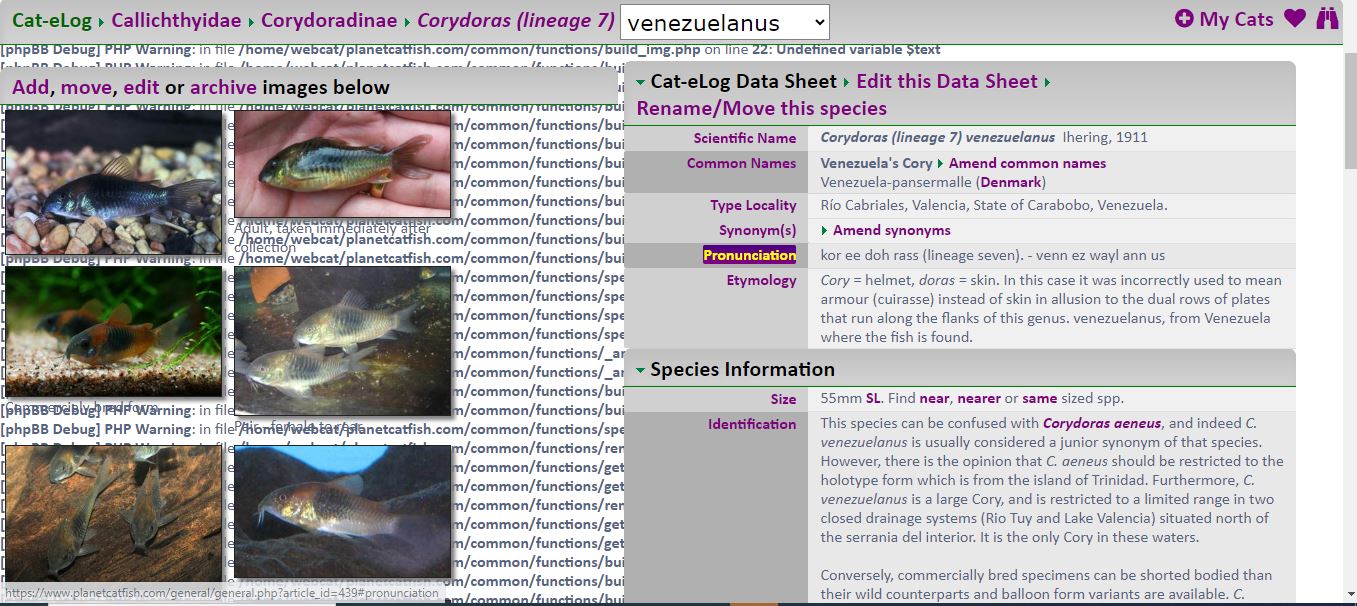The image size is (1357, 606).
Task: Click Rename/Move this species link
Action: [761, 109]
